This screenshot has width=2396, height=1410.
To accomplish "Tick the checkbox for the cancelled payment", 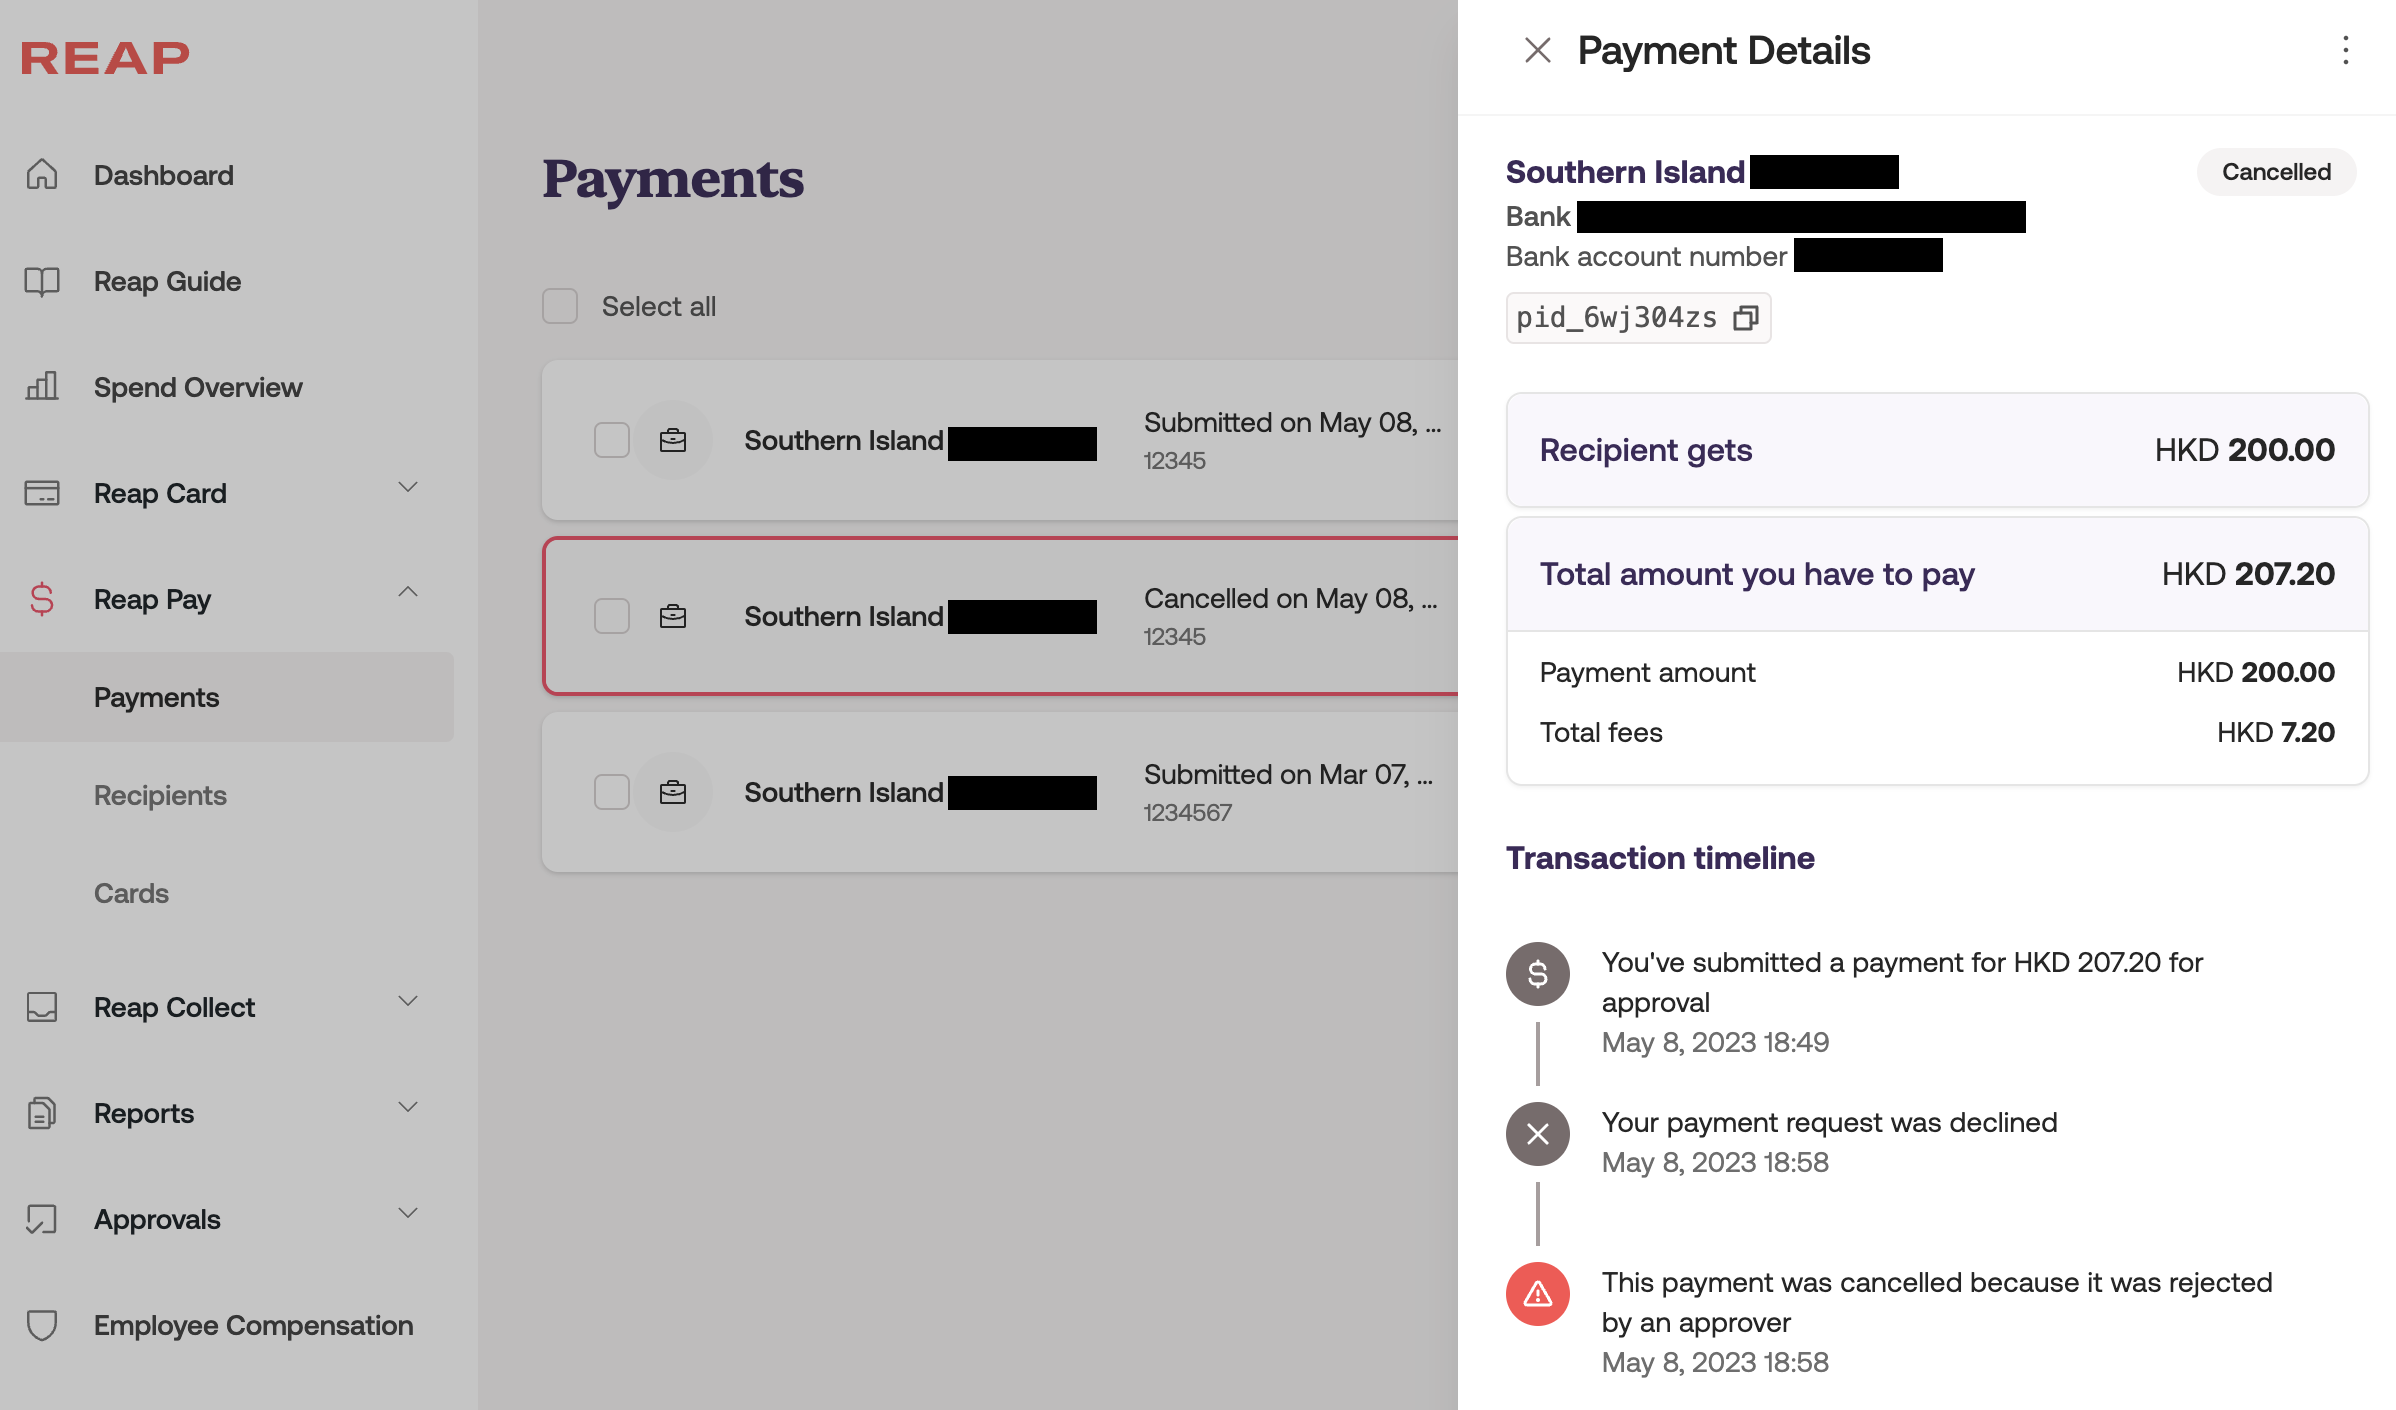I will 612,616.
